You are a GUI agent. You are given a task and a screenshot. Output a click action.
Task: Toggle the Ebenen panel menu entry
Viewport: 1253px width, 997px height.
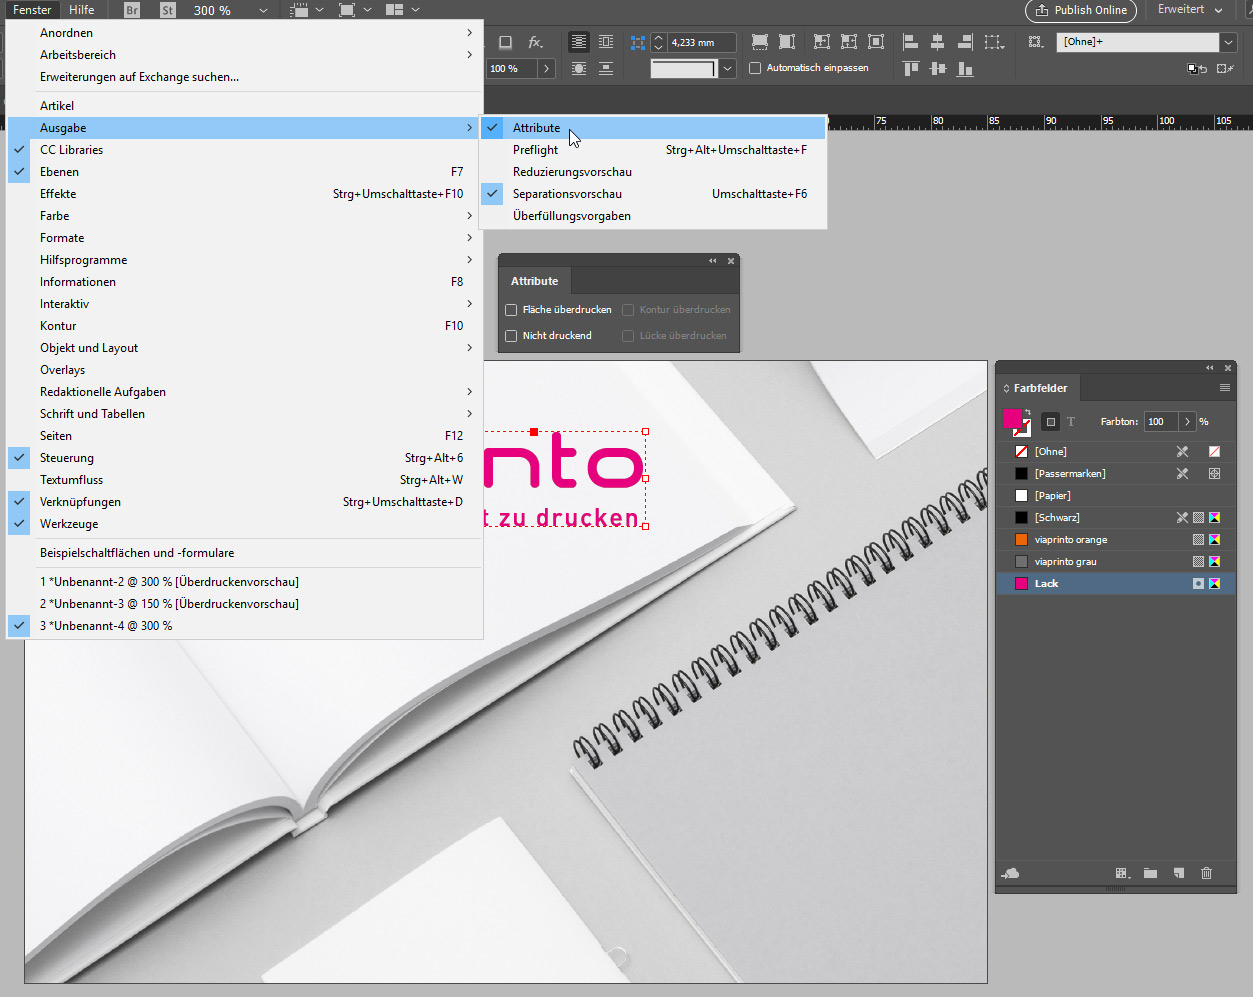[245, 172]
